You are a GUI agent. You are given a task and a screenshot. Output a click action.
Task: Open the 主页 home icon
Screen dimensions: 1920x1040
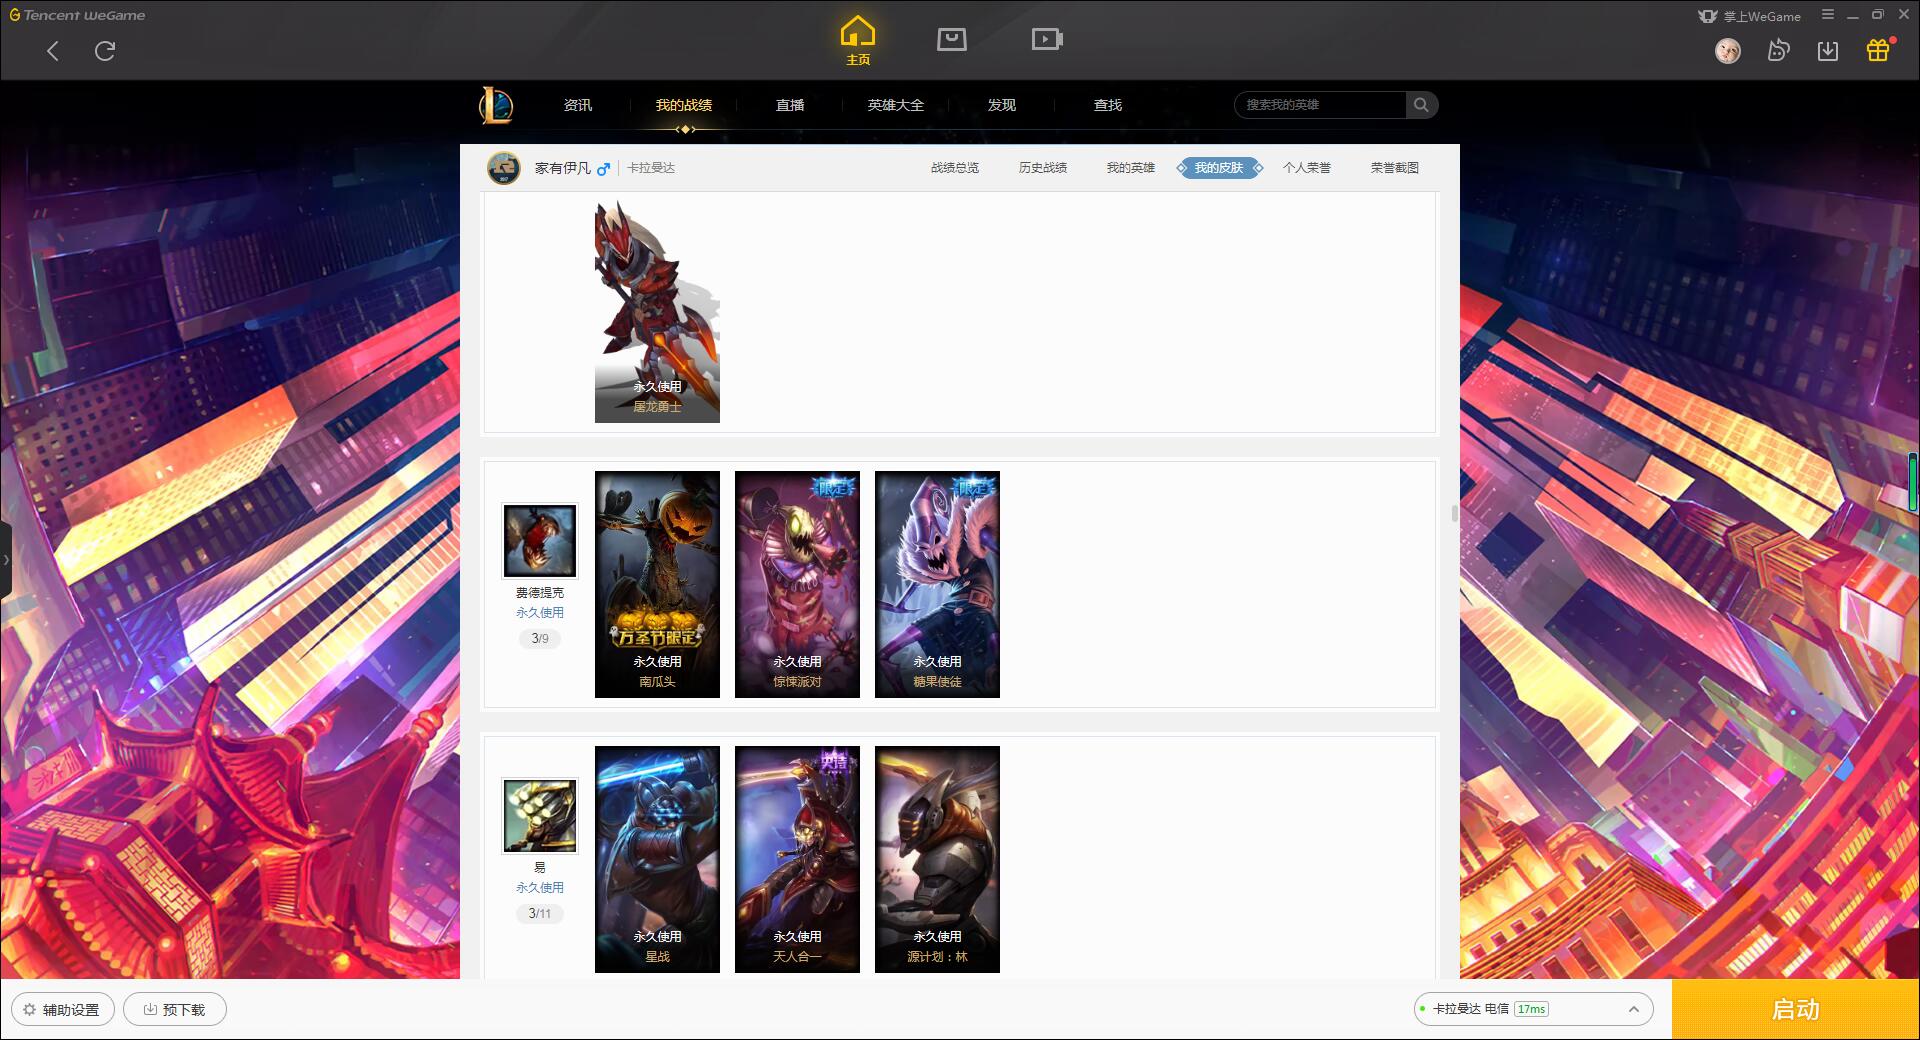pos(857,41)
